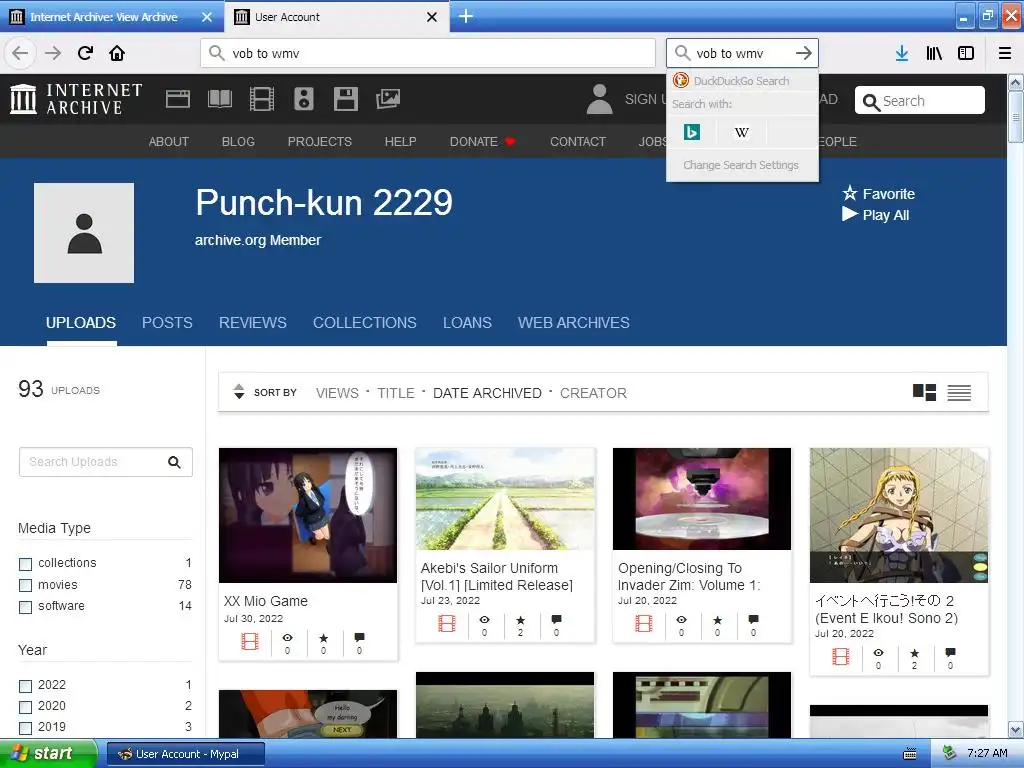The width and height of the screenshot is (1024, 768).
Task: Open the ABOUT nav link
Action: pyautogui.click(x=168, y=142)
